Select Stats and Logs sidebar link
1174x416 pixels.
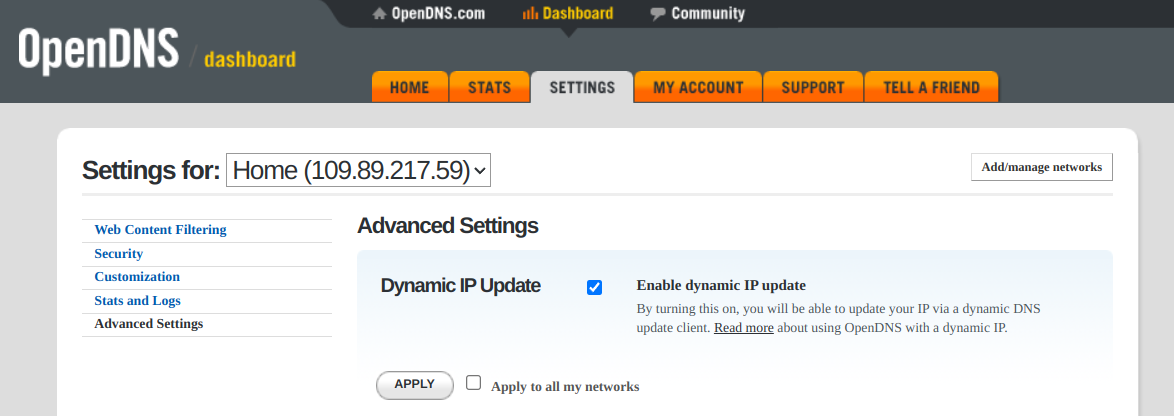tap(137, 301)
